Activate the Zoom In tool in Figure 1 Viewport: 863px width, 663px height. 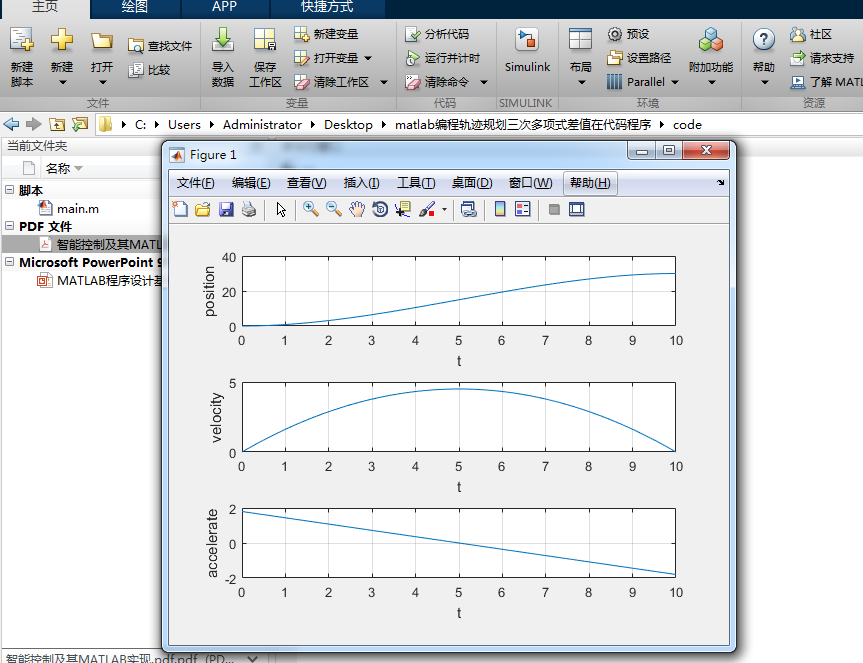pos(310,209)
